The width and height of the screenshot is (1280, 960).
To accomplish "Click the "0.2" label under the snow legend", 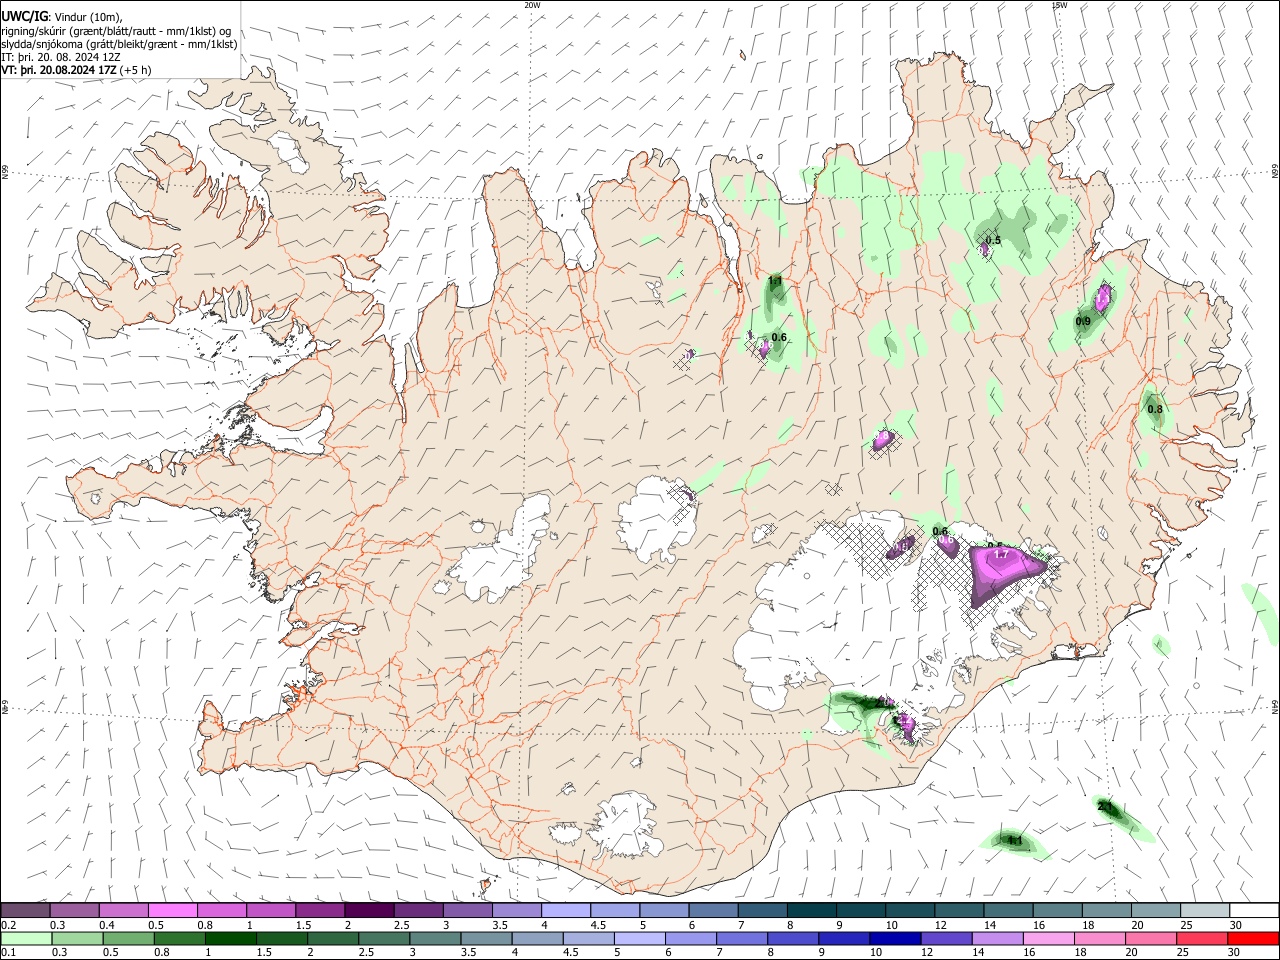I will point(9,925).
